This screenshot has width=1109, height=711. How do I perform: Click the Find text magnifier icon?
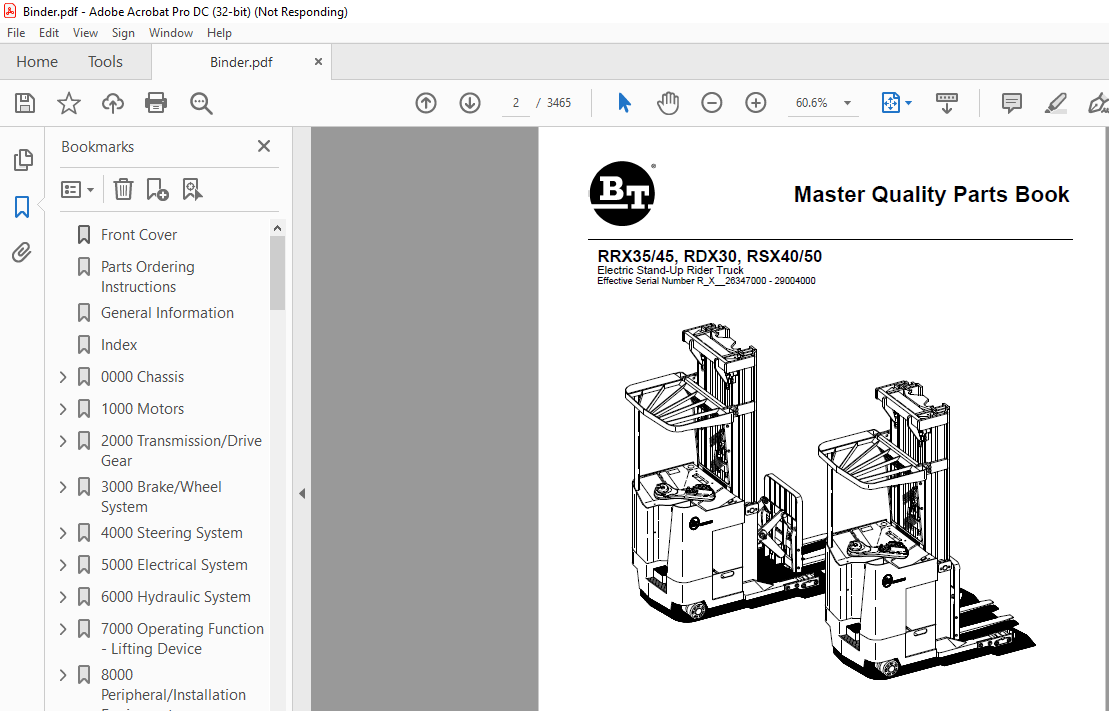coord(201,103)
